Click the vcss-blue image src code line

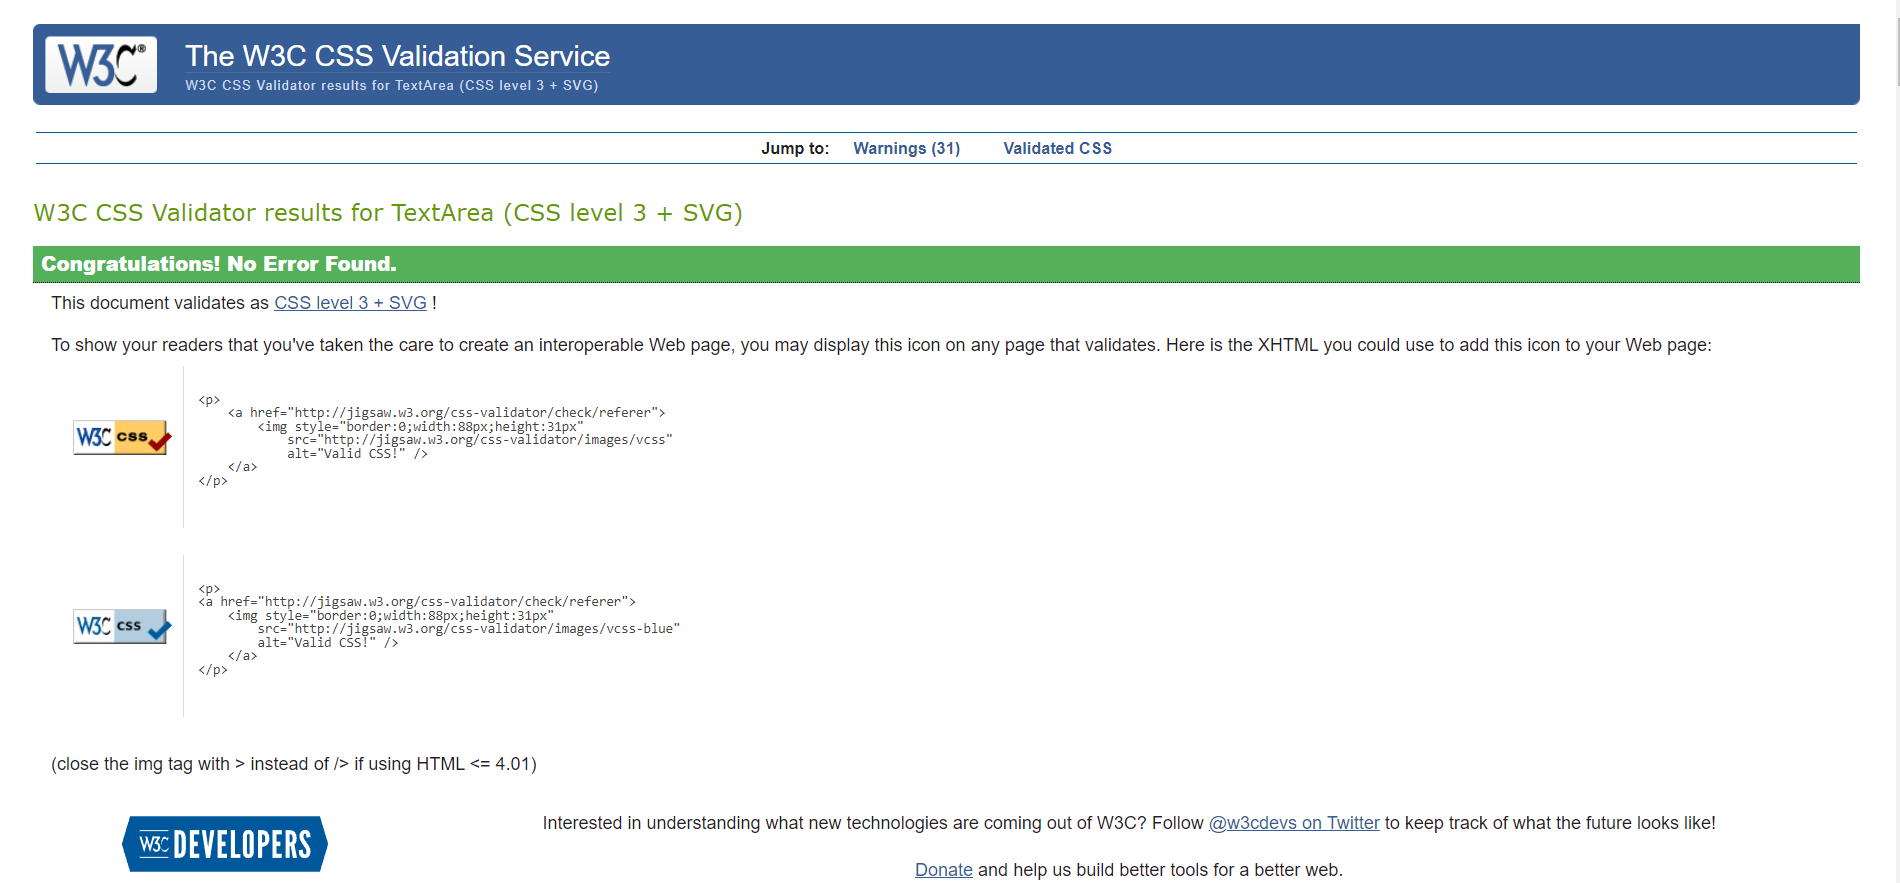tap(468, 629)
